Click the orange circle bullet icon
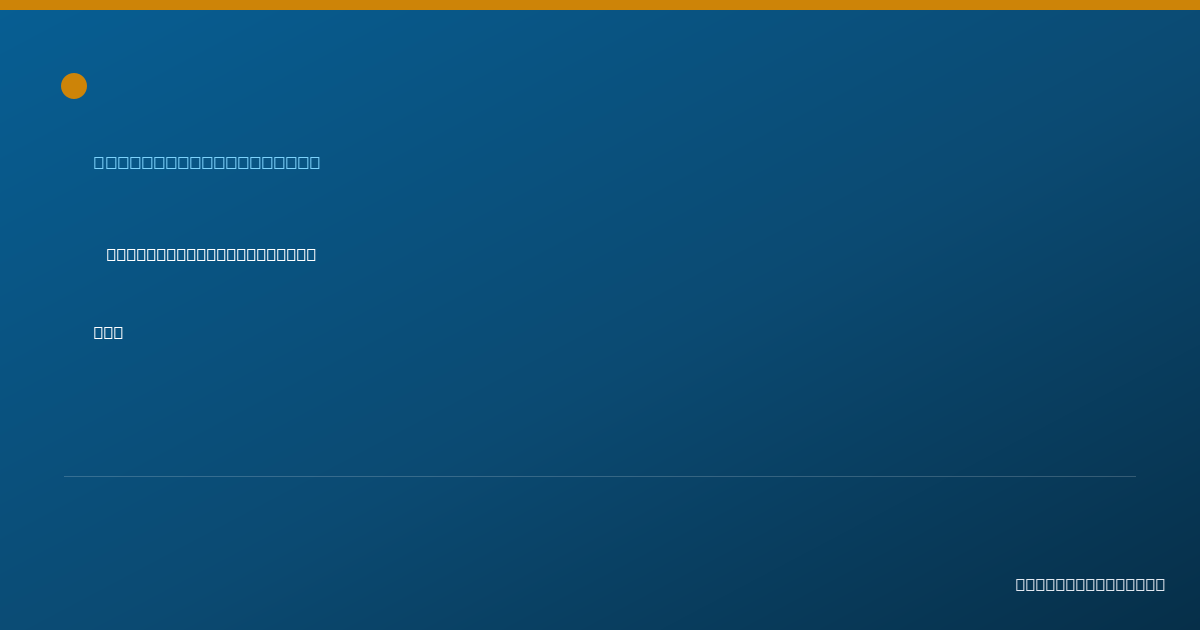This screenshot has width=1200, height=630. point(74,86)
